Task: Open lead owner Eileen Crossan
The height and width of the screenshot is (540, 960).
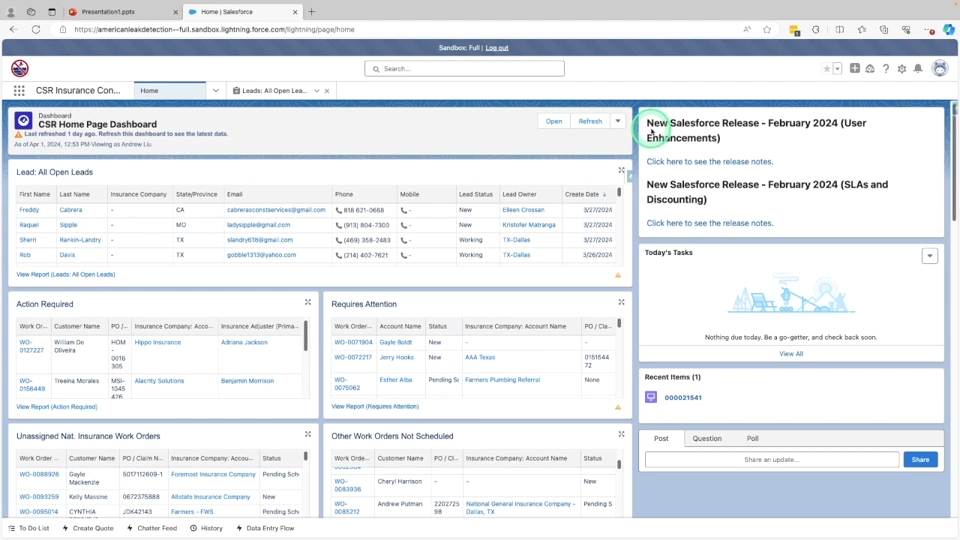Action: [x=523, y=209]
